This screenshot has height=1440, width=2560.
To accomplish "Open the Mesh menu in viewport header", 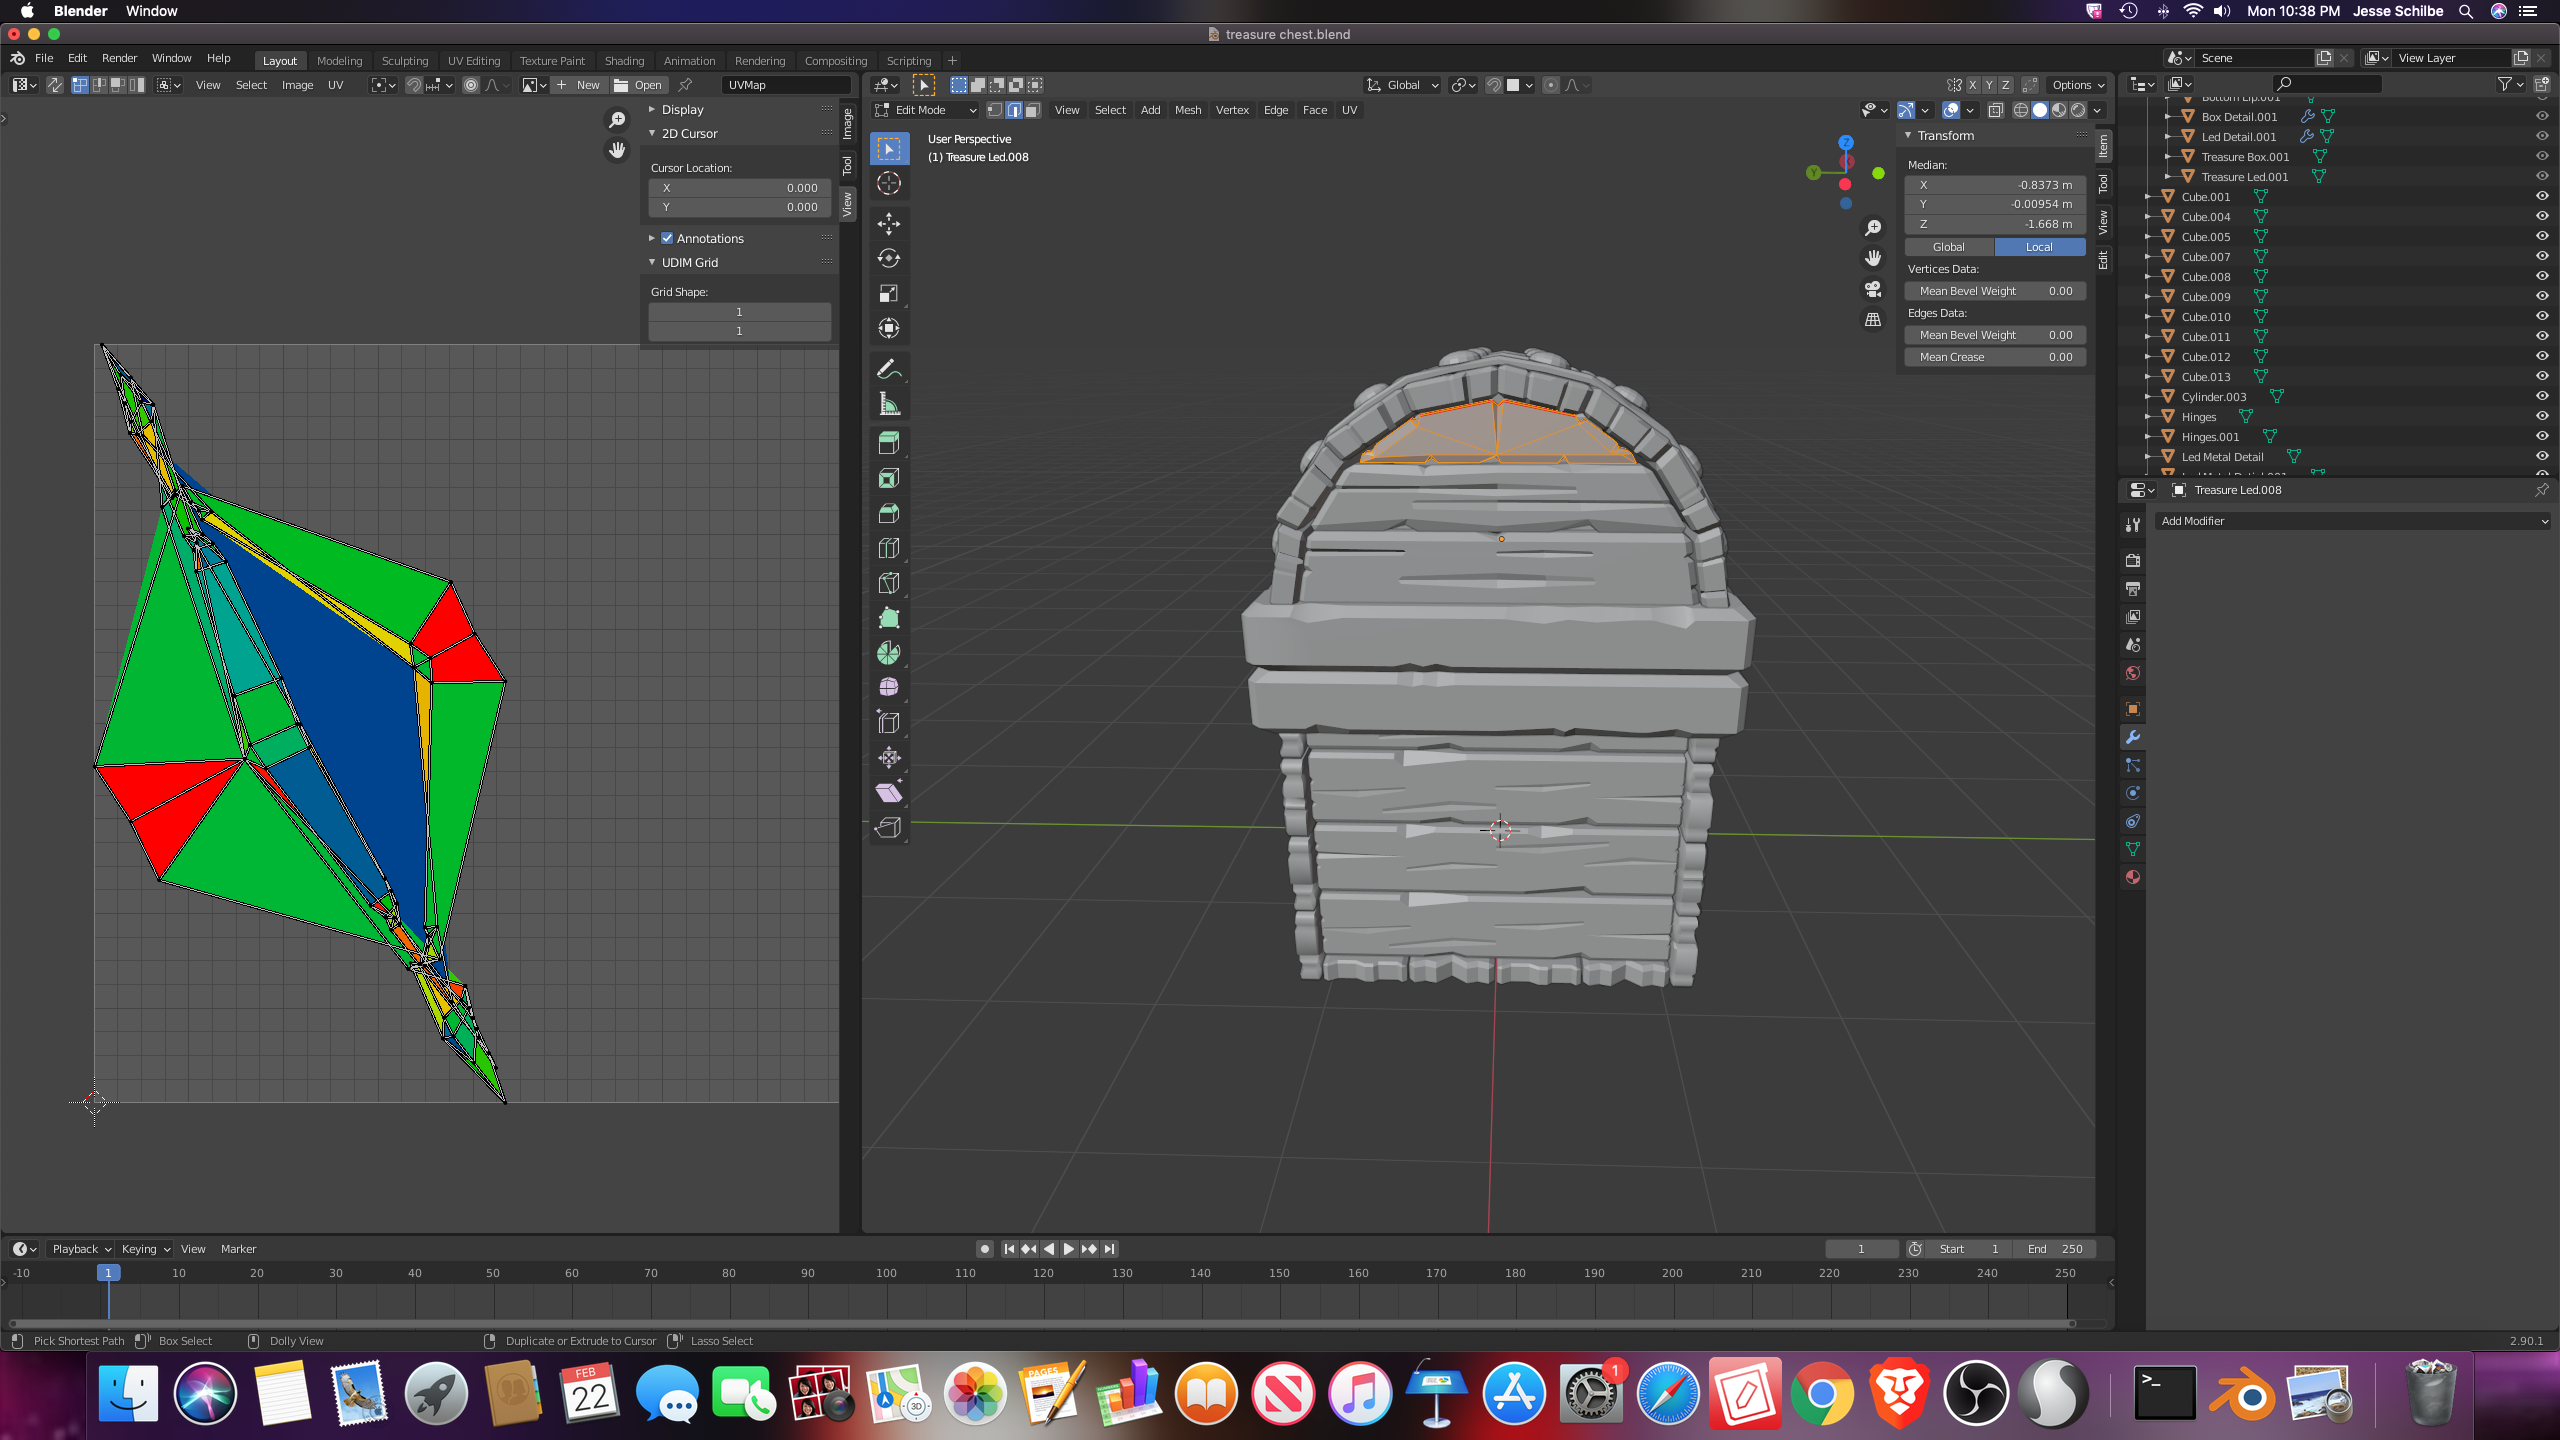I will [x=1187, y=110].
